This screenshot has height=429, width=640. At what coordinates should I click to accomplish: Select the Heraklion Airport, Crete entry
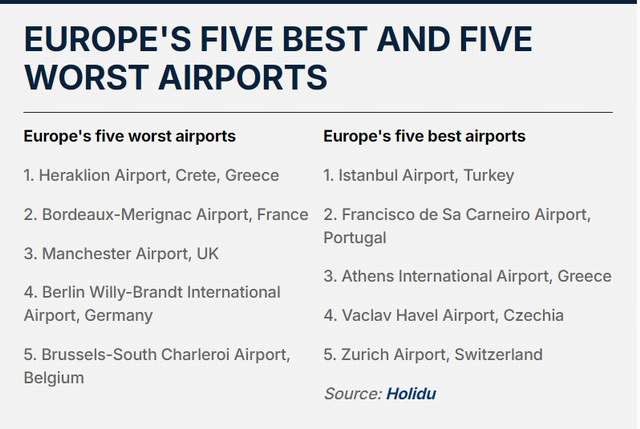pos(151,176)
